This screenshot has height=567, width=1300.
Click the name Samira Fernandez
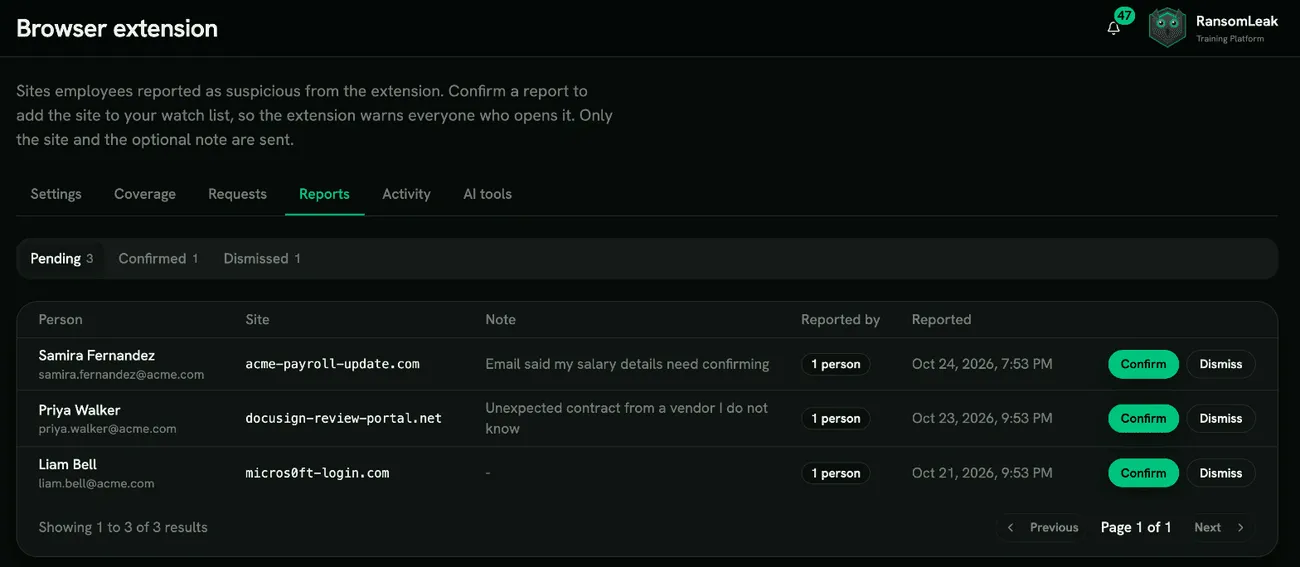click(x=97, y=355)
